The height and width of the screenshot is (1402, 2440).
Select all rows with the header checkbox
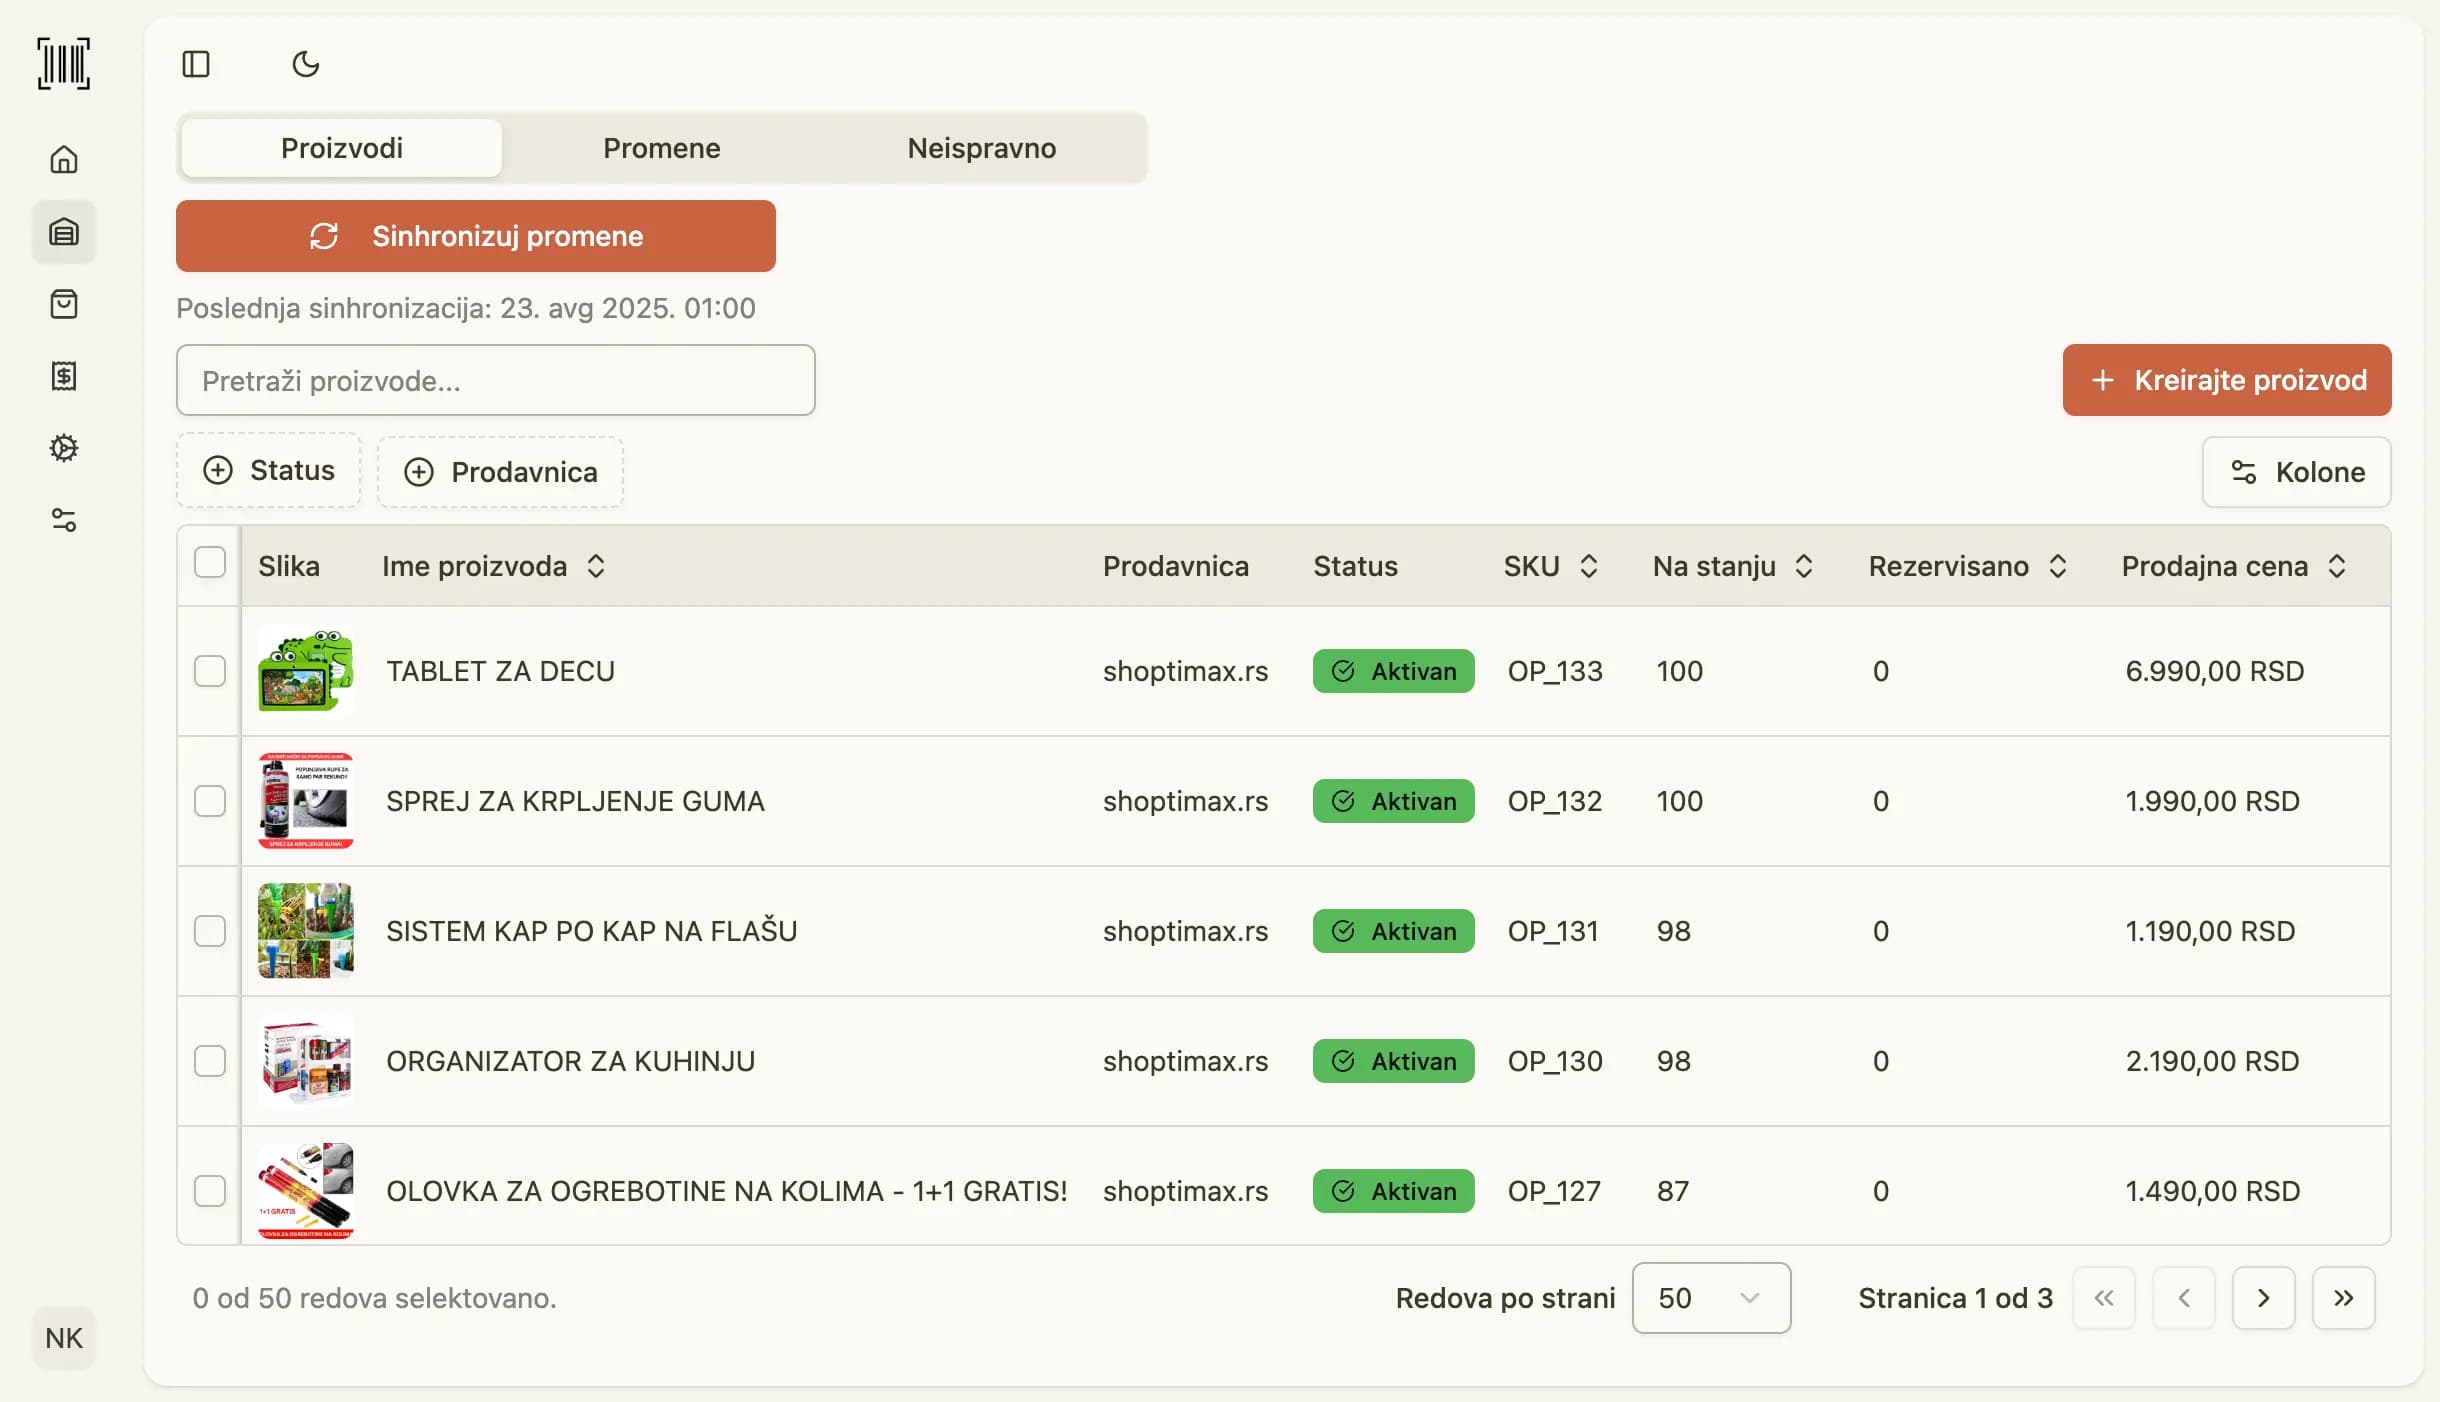tap(209, 563)
